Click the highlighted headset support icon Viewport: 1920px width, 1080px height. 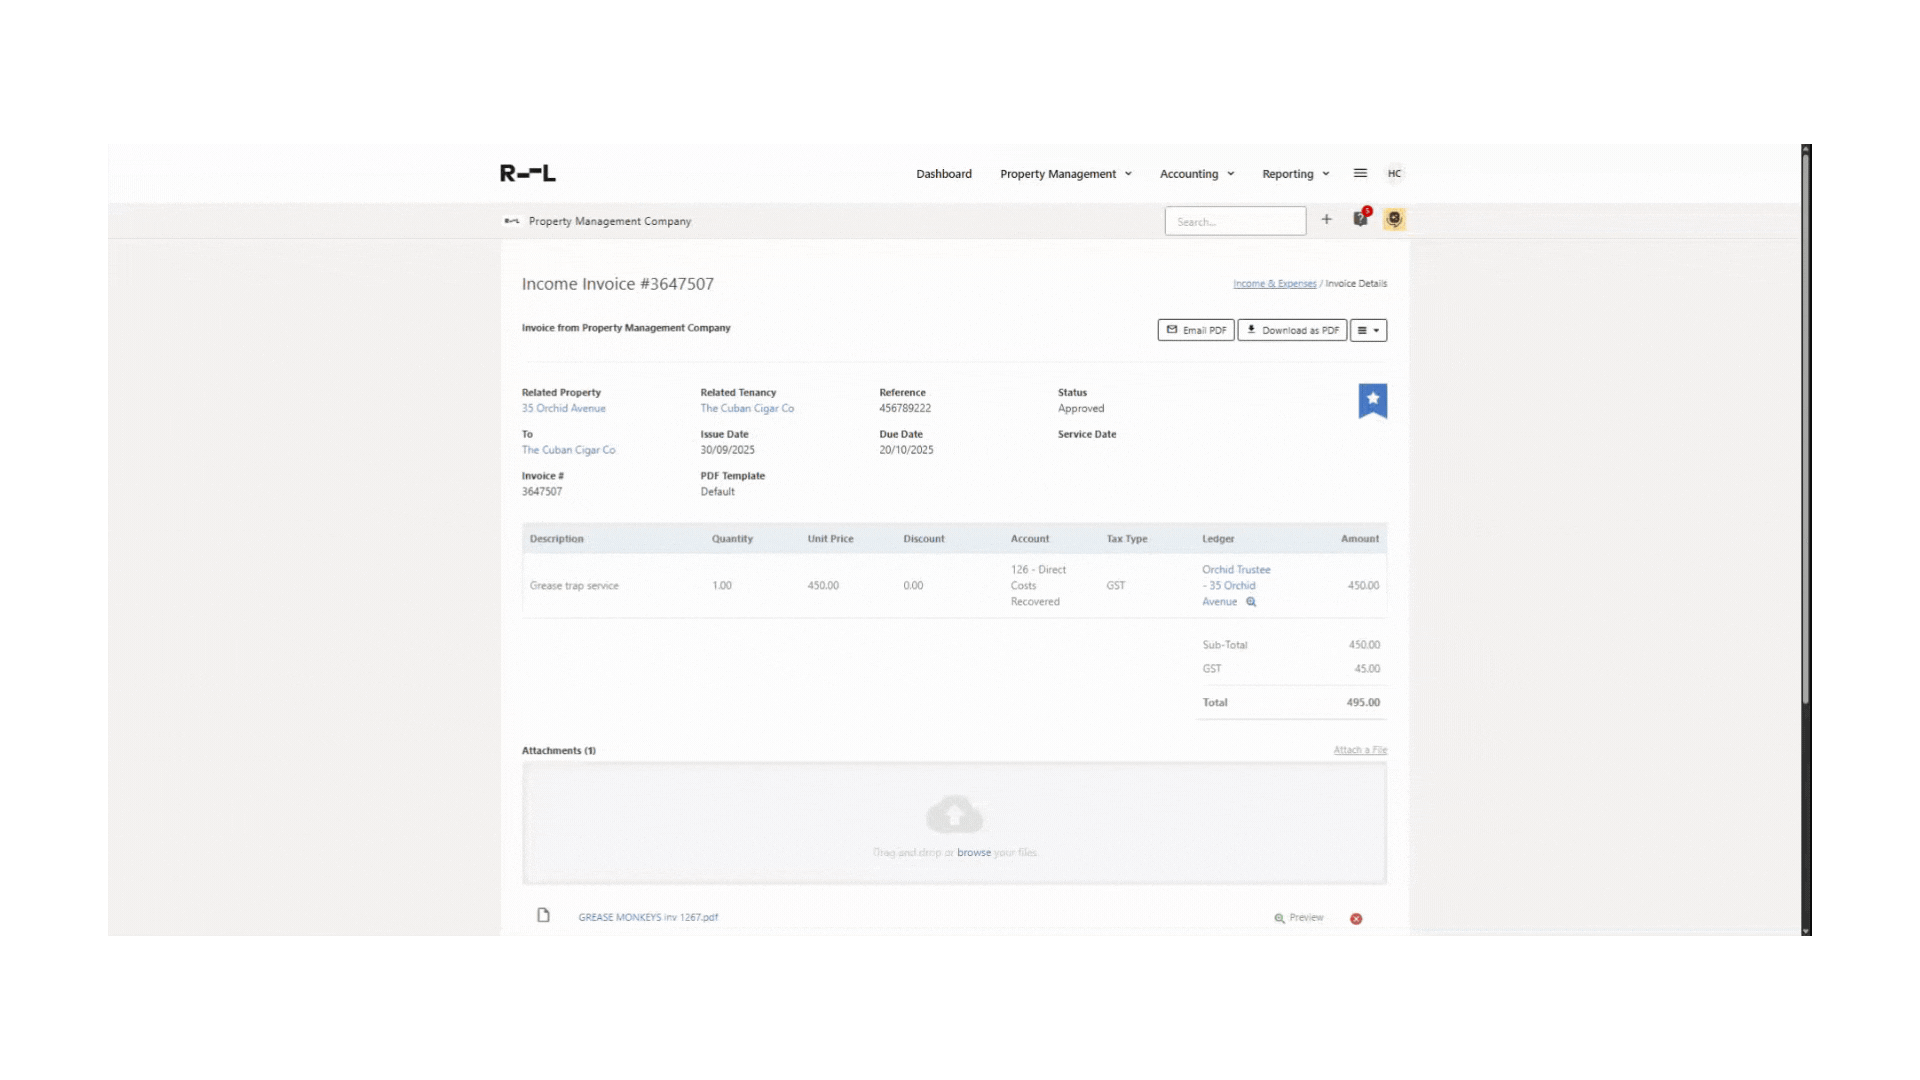click(x=1394, y=219)
